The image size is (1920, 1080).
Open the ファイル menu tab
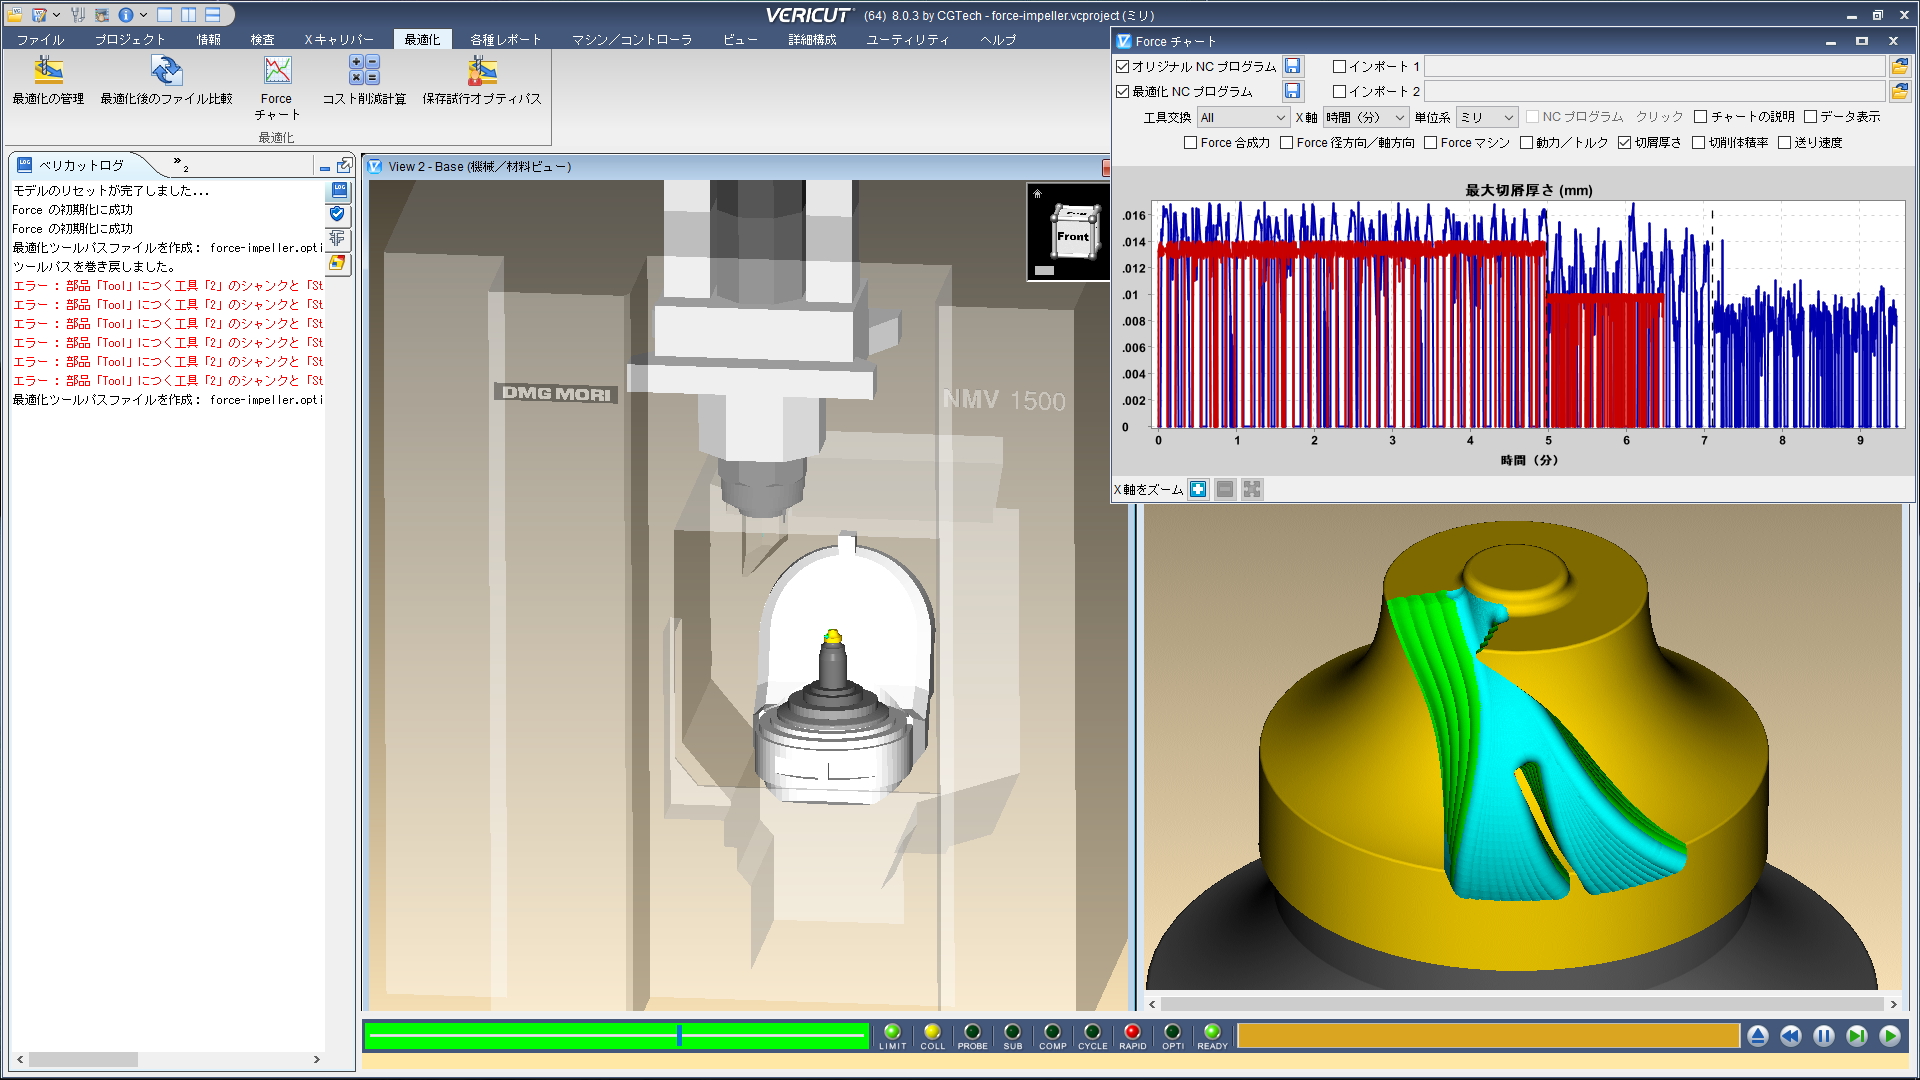coord(40,40)
